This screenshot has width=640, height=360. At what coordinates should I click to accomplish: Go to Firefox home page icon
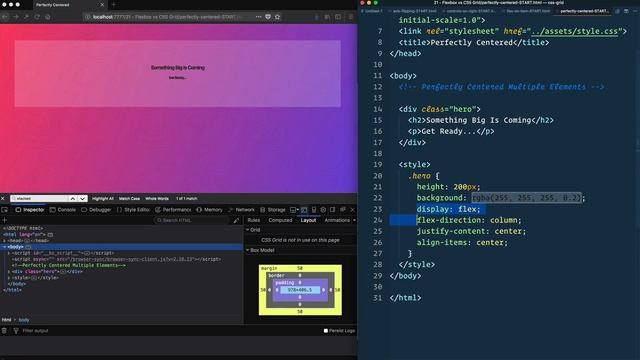click(48, 17)
